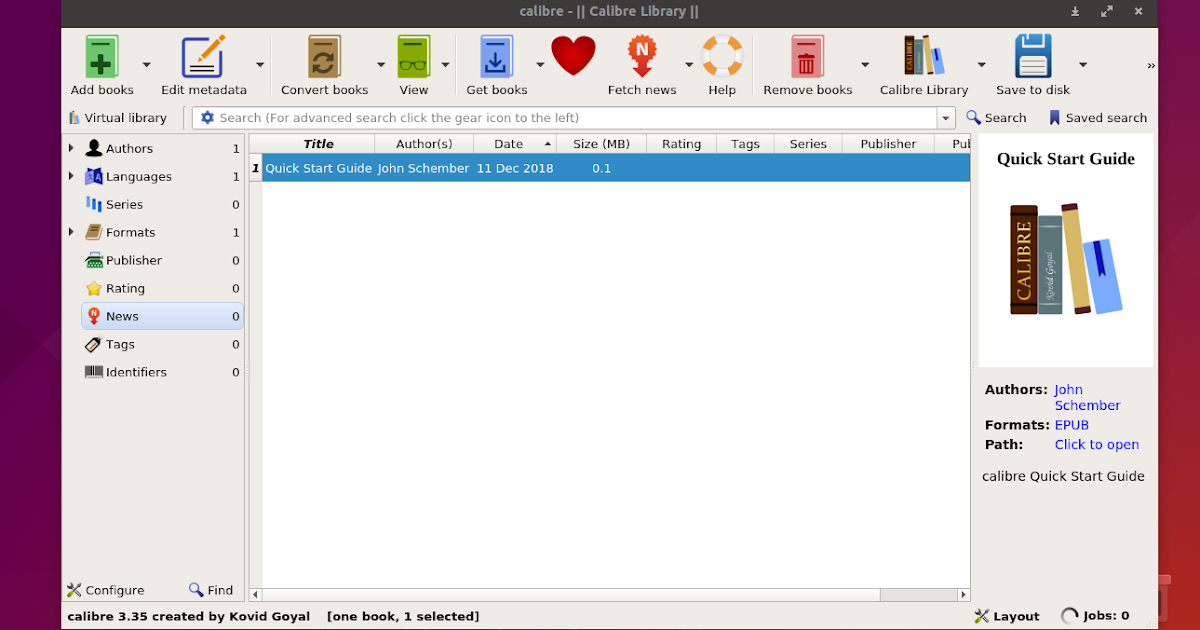The image size is (1200, 630).
Task: Sort by the Series column header
Action: point(808,144)
